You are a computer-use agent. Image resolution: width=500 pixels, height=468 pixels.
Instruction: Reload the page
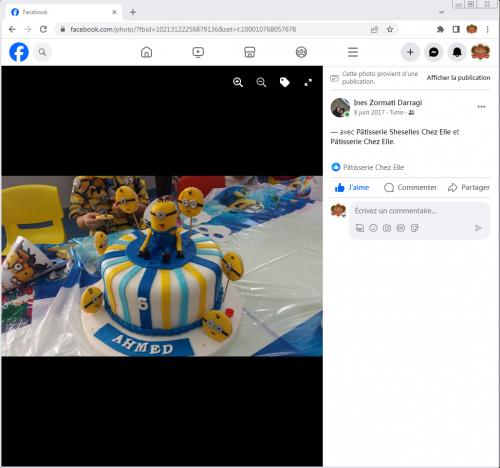pos(43,29)
